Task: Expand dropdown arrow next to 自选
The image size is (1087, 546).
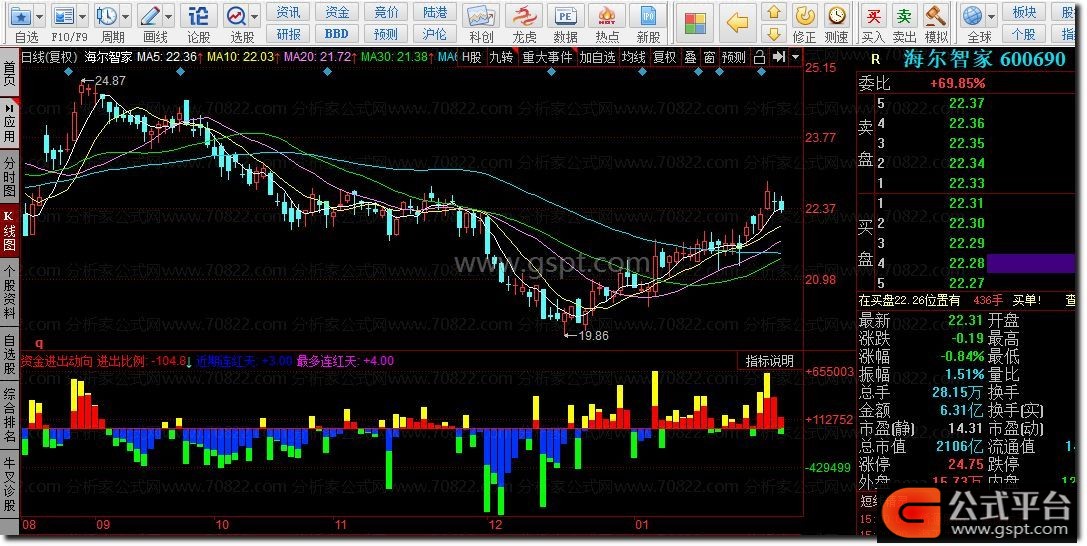Action: point(39,16)
